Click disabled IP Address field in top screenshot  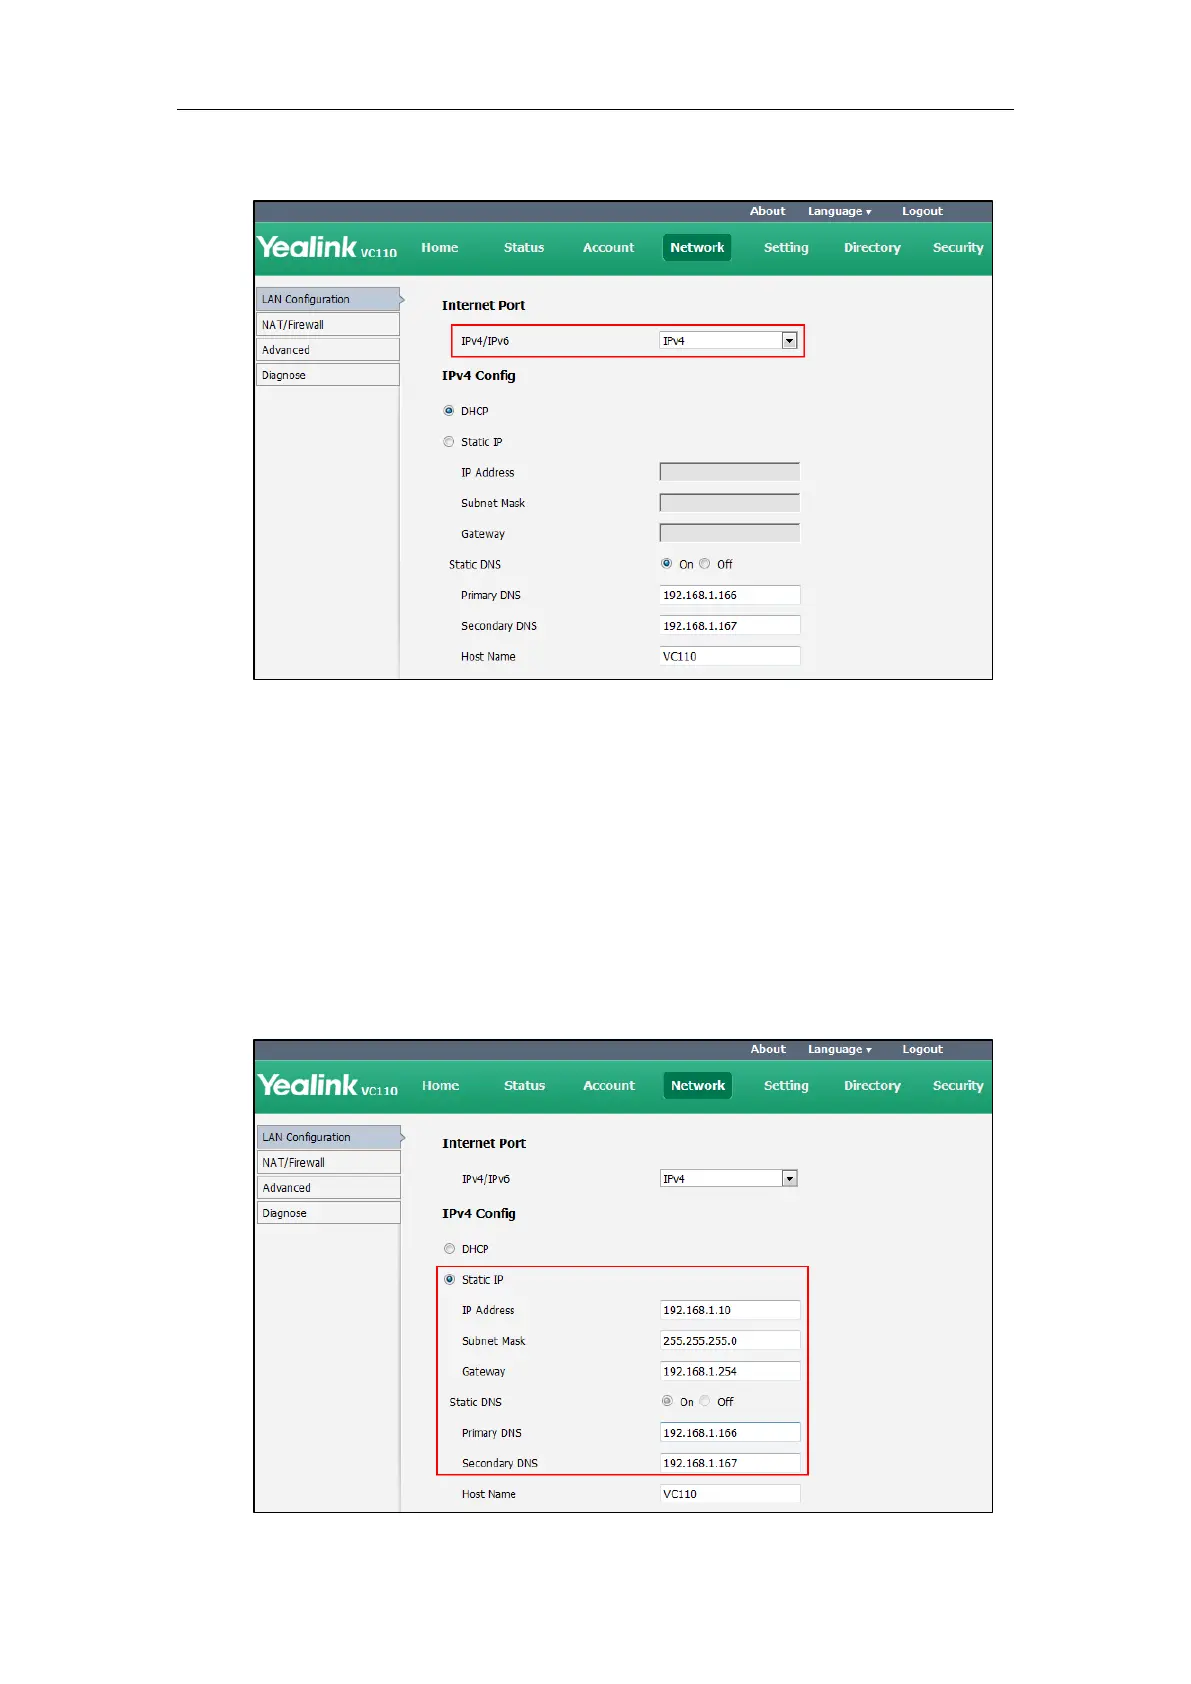(730, 472)
